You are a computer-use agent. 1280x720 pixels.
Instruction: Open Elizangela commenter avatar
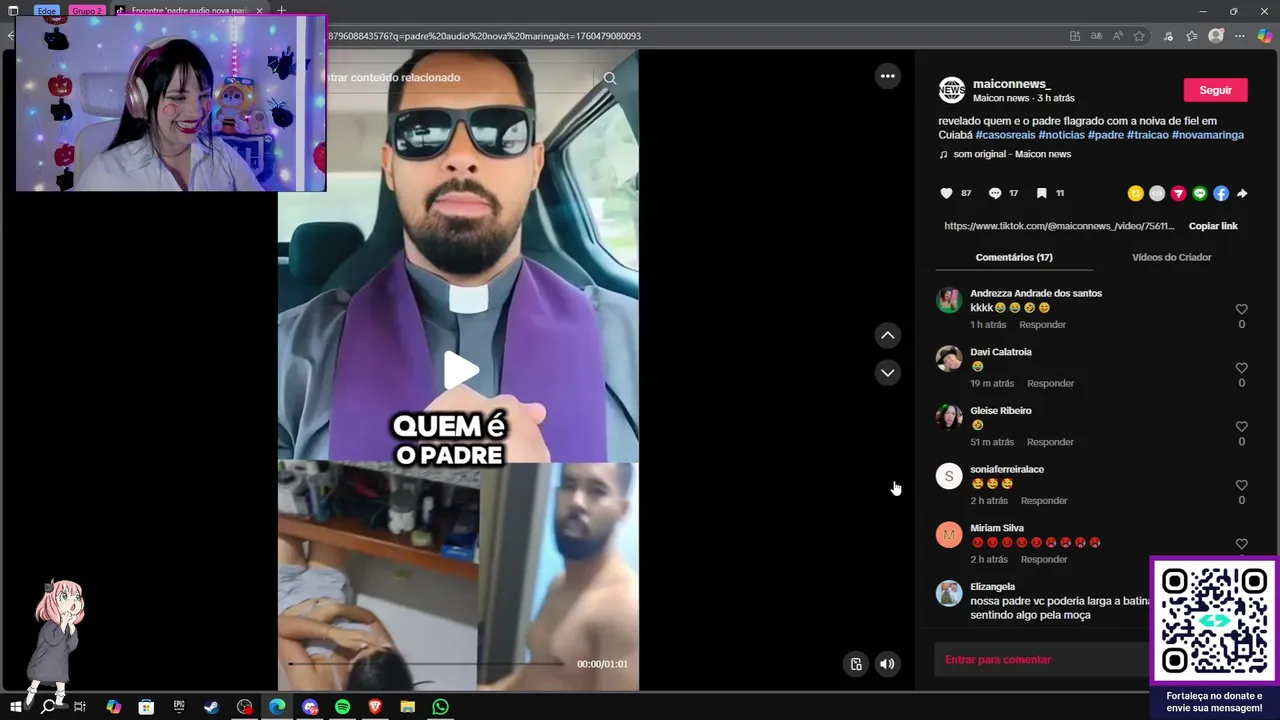click(x=949, y=594)
